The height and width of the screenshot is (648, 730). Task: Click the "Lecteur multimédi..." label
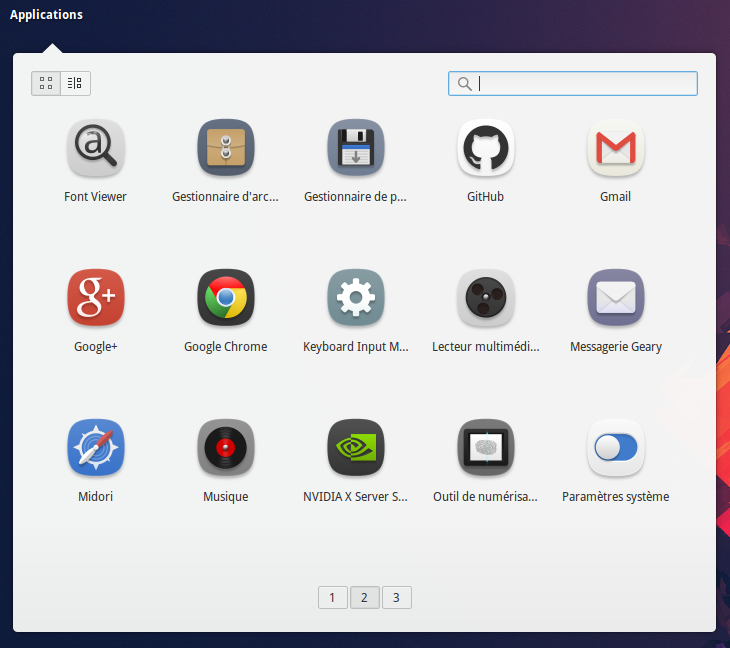[x=486, y=346]
